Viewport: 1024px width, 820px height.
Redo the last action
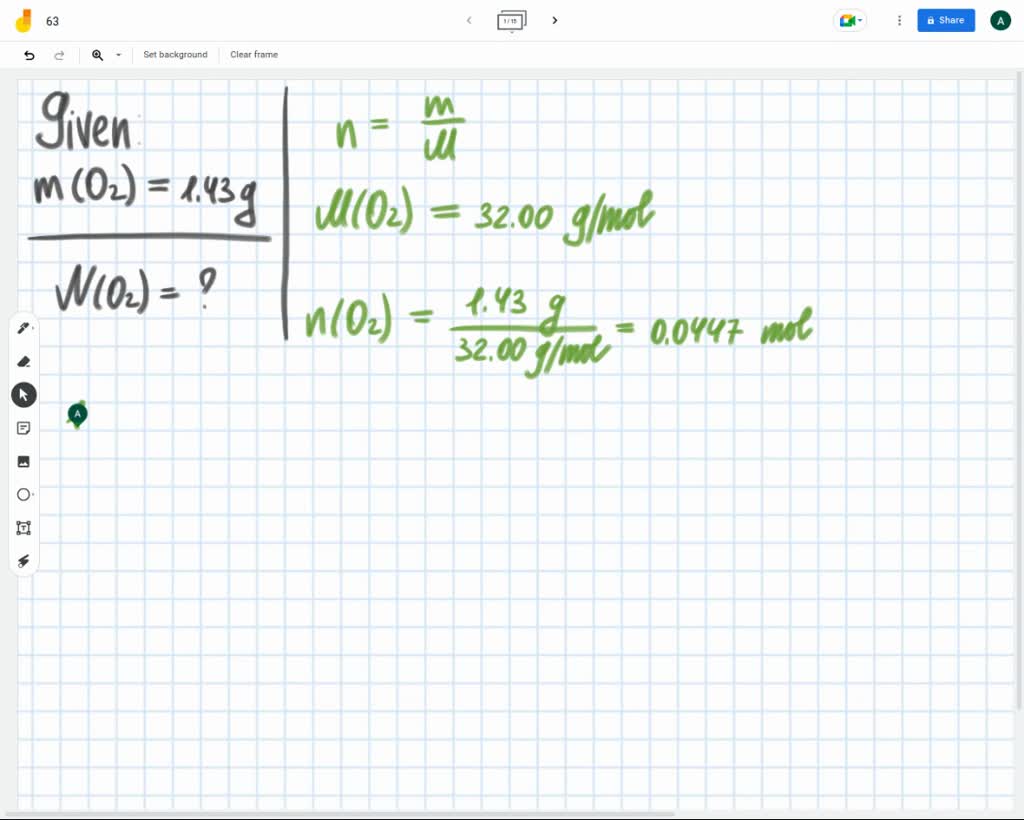coord(58,55)
